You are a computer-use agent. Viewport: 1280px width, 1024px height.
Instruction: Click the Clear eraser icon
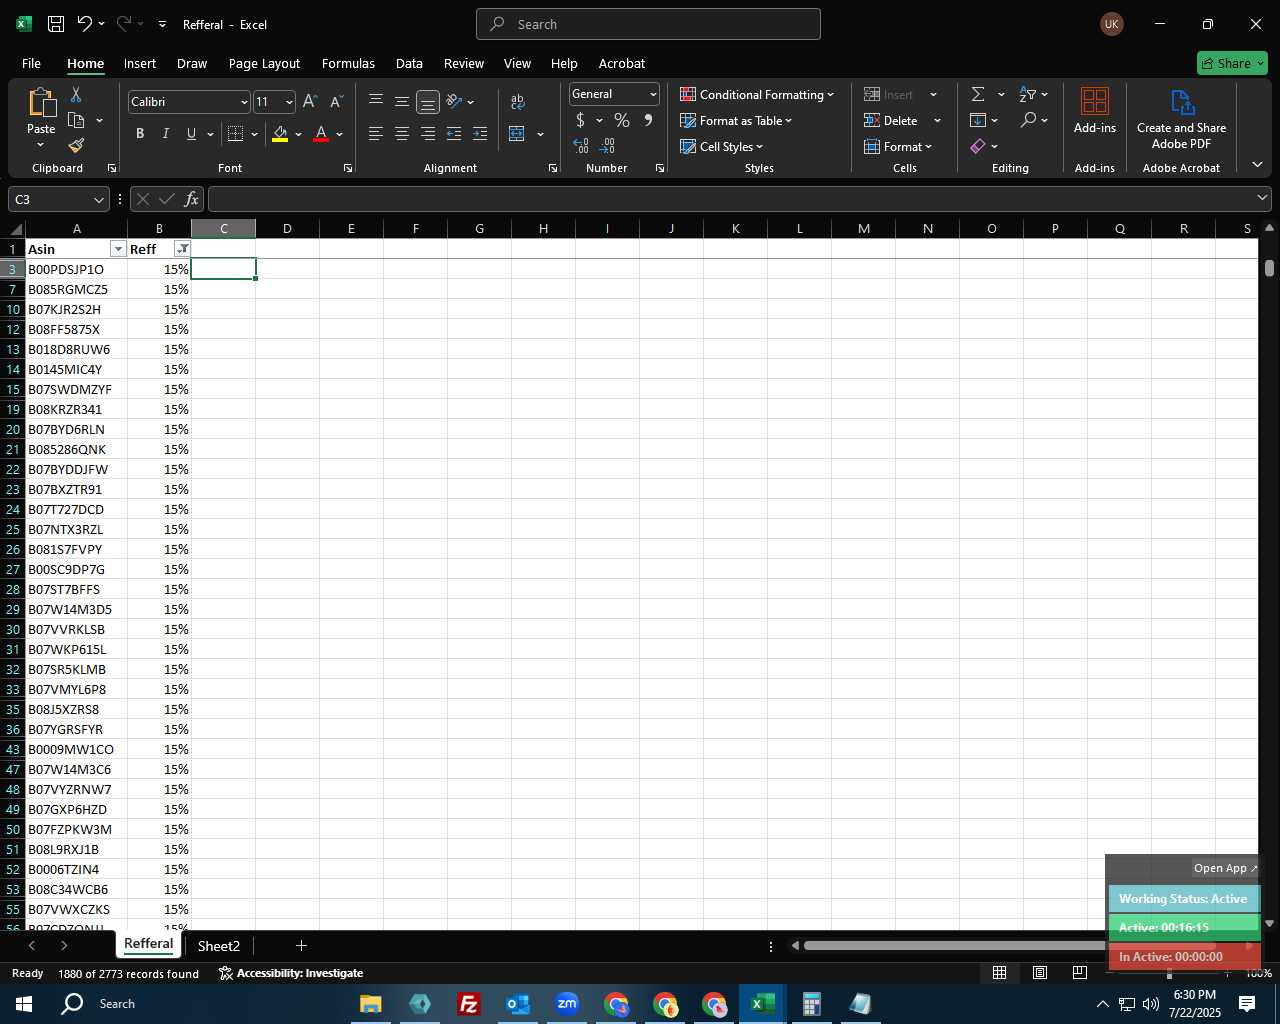pos(978,146)
